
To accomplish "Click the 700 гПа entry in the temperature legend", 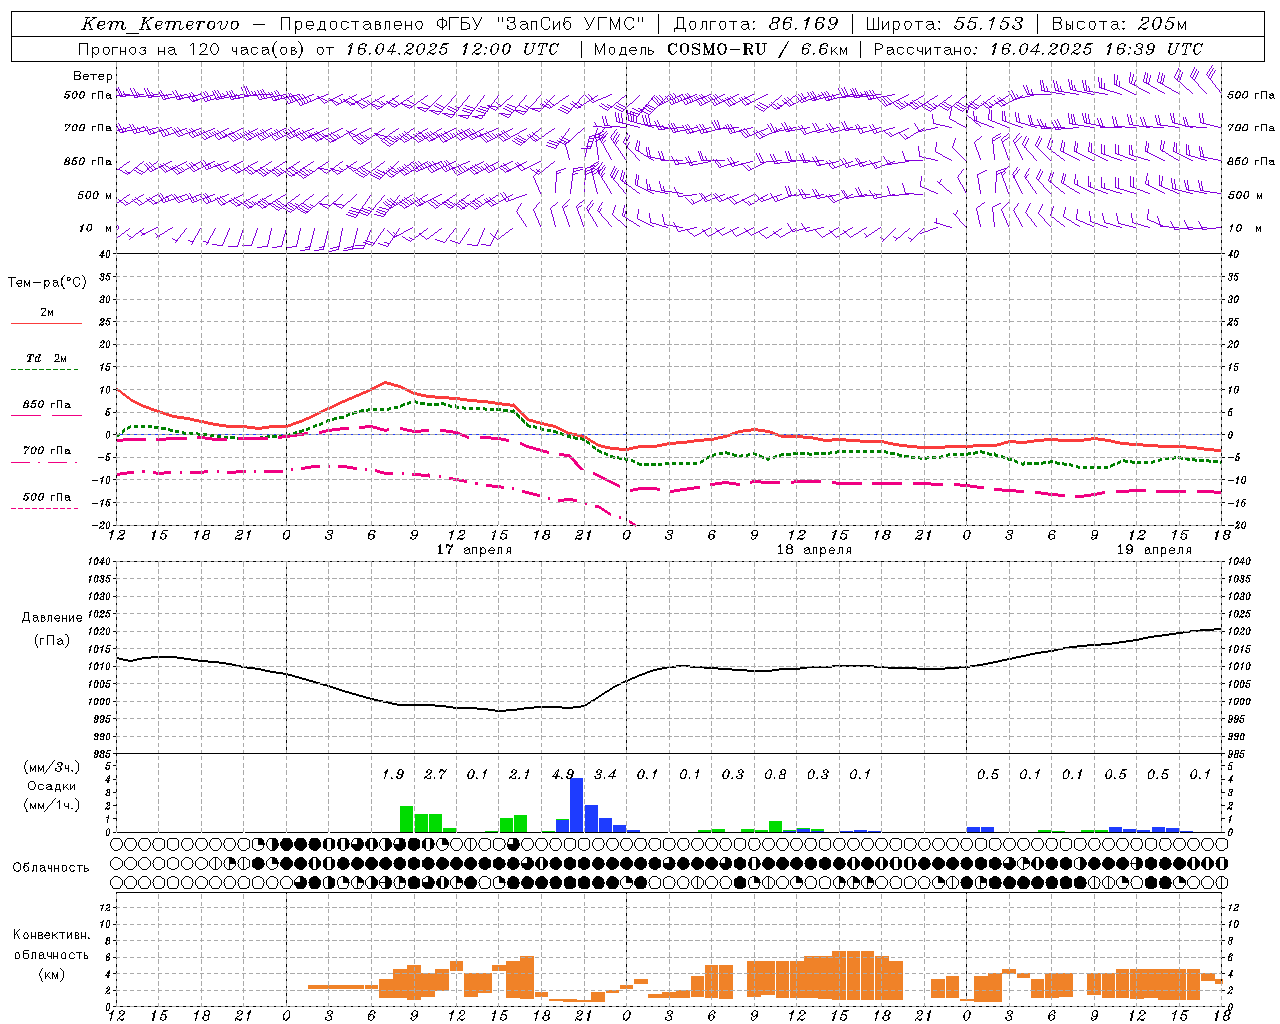I will 46,451.
